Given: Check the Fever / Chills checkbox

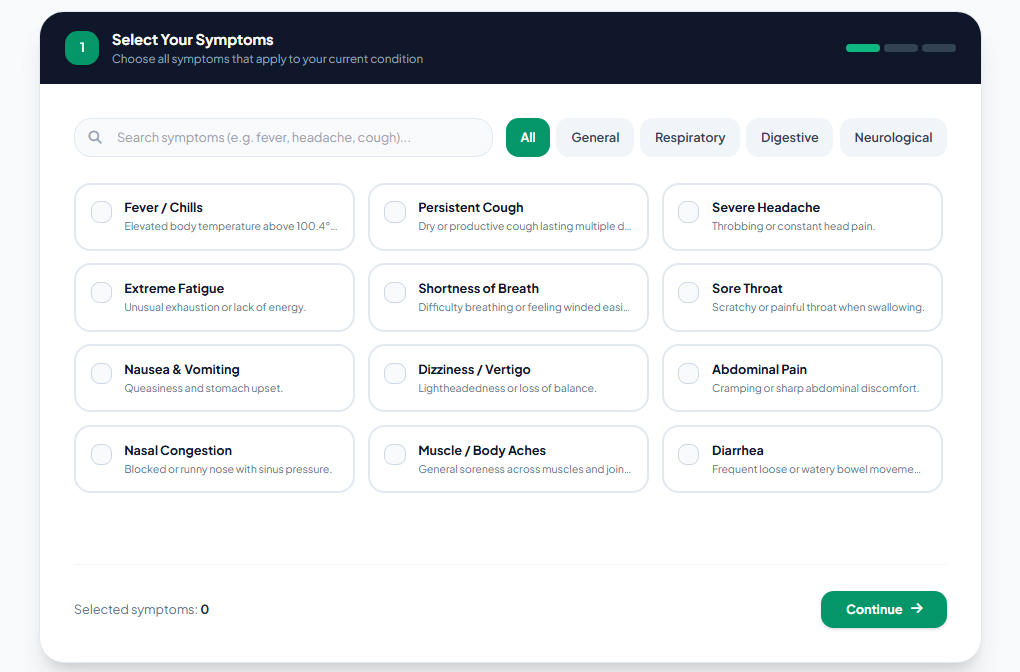Looking at the screenshot, I should 101,212.
